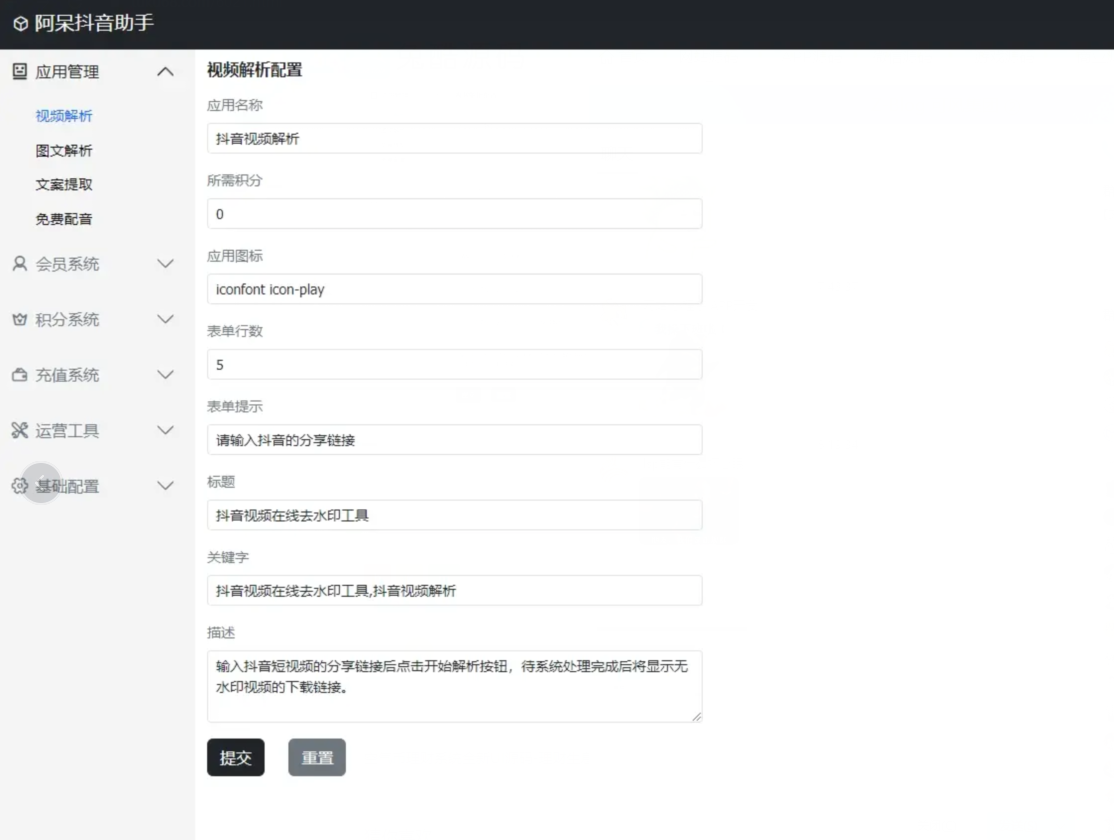Click into the 描述 textarea

coord(454,686)
